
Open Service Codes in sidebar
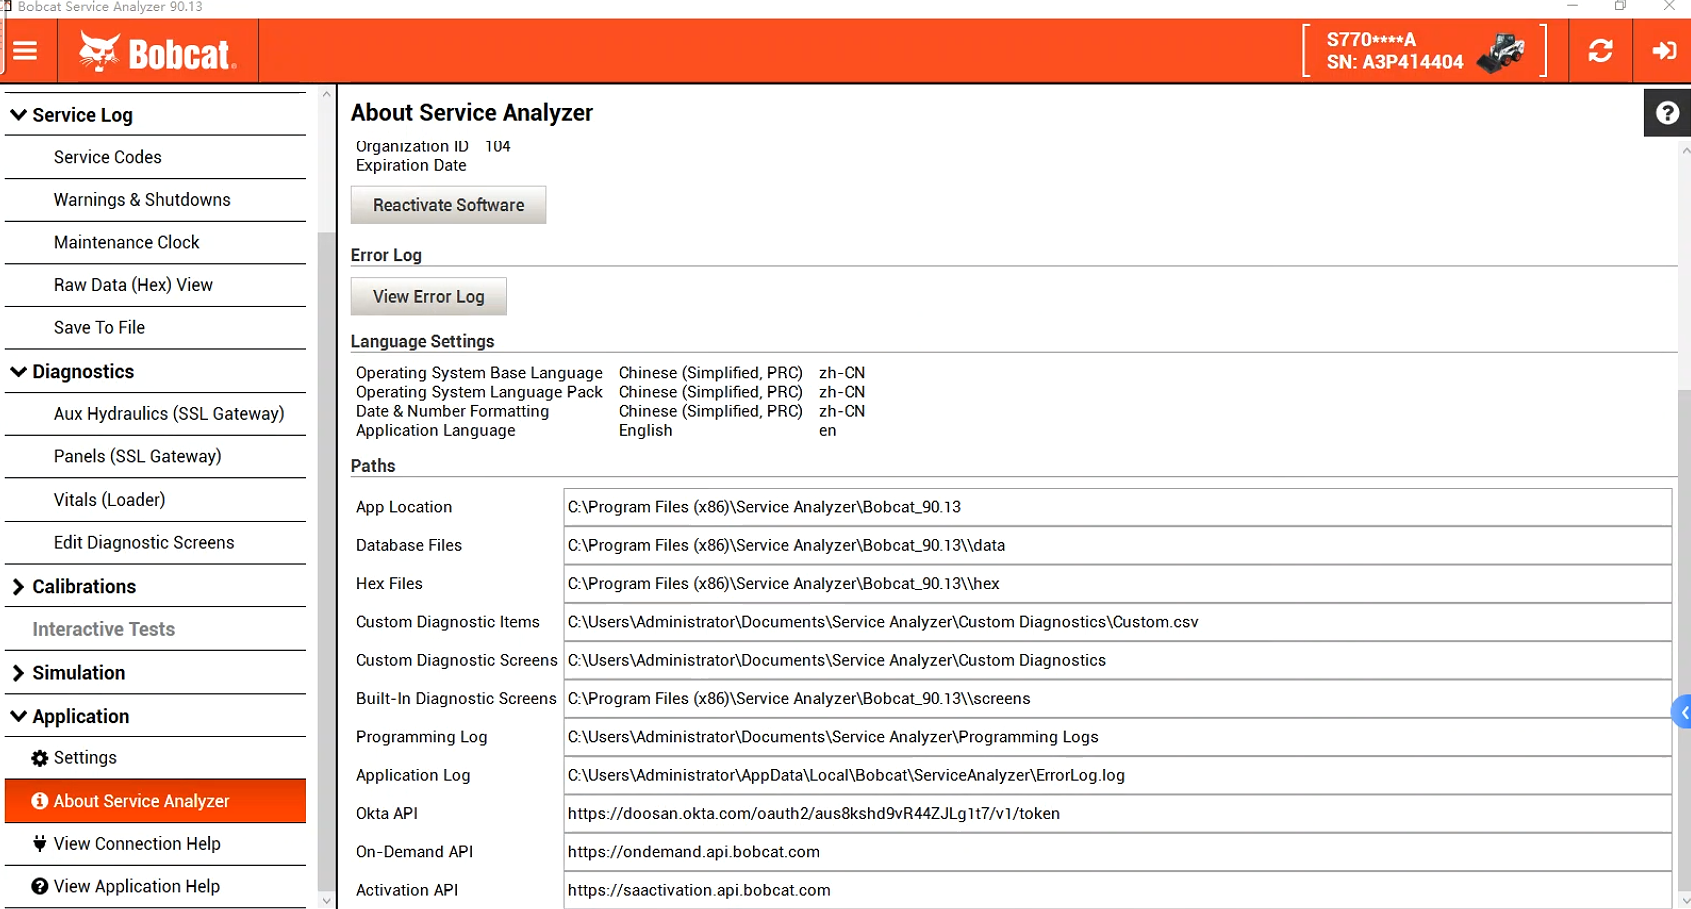point(108,157)
